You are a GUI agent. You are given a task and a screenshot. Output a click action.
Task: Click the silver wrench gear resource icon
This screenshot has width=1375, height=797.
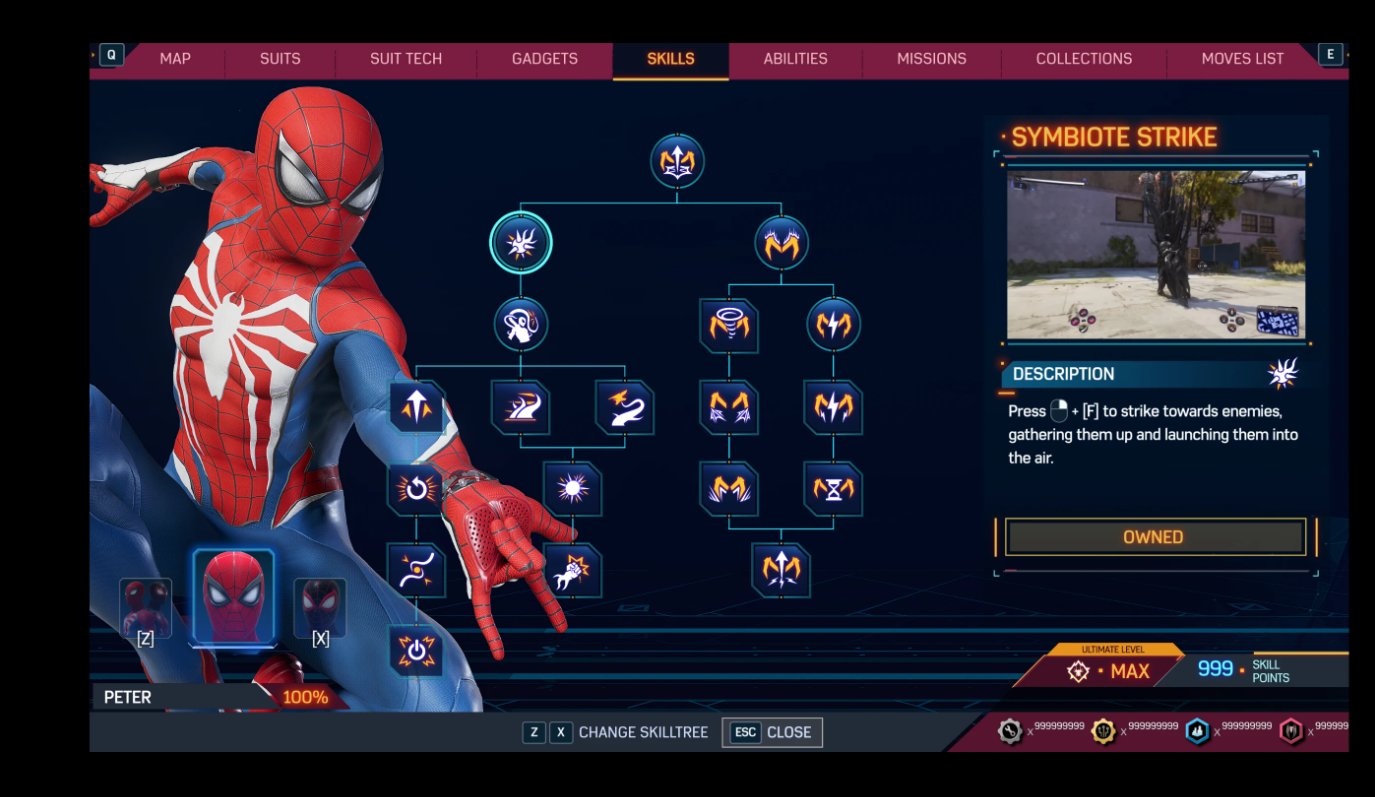click(1010, 731)
